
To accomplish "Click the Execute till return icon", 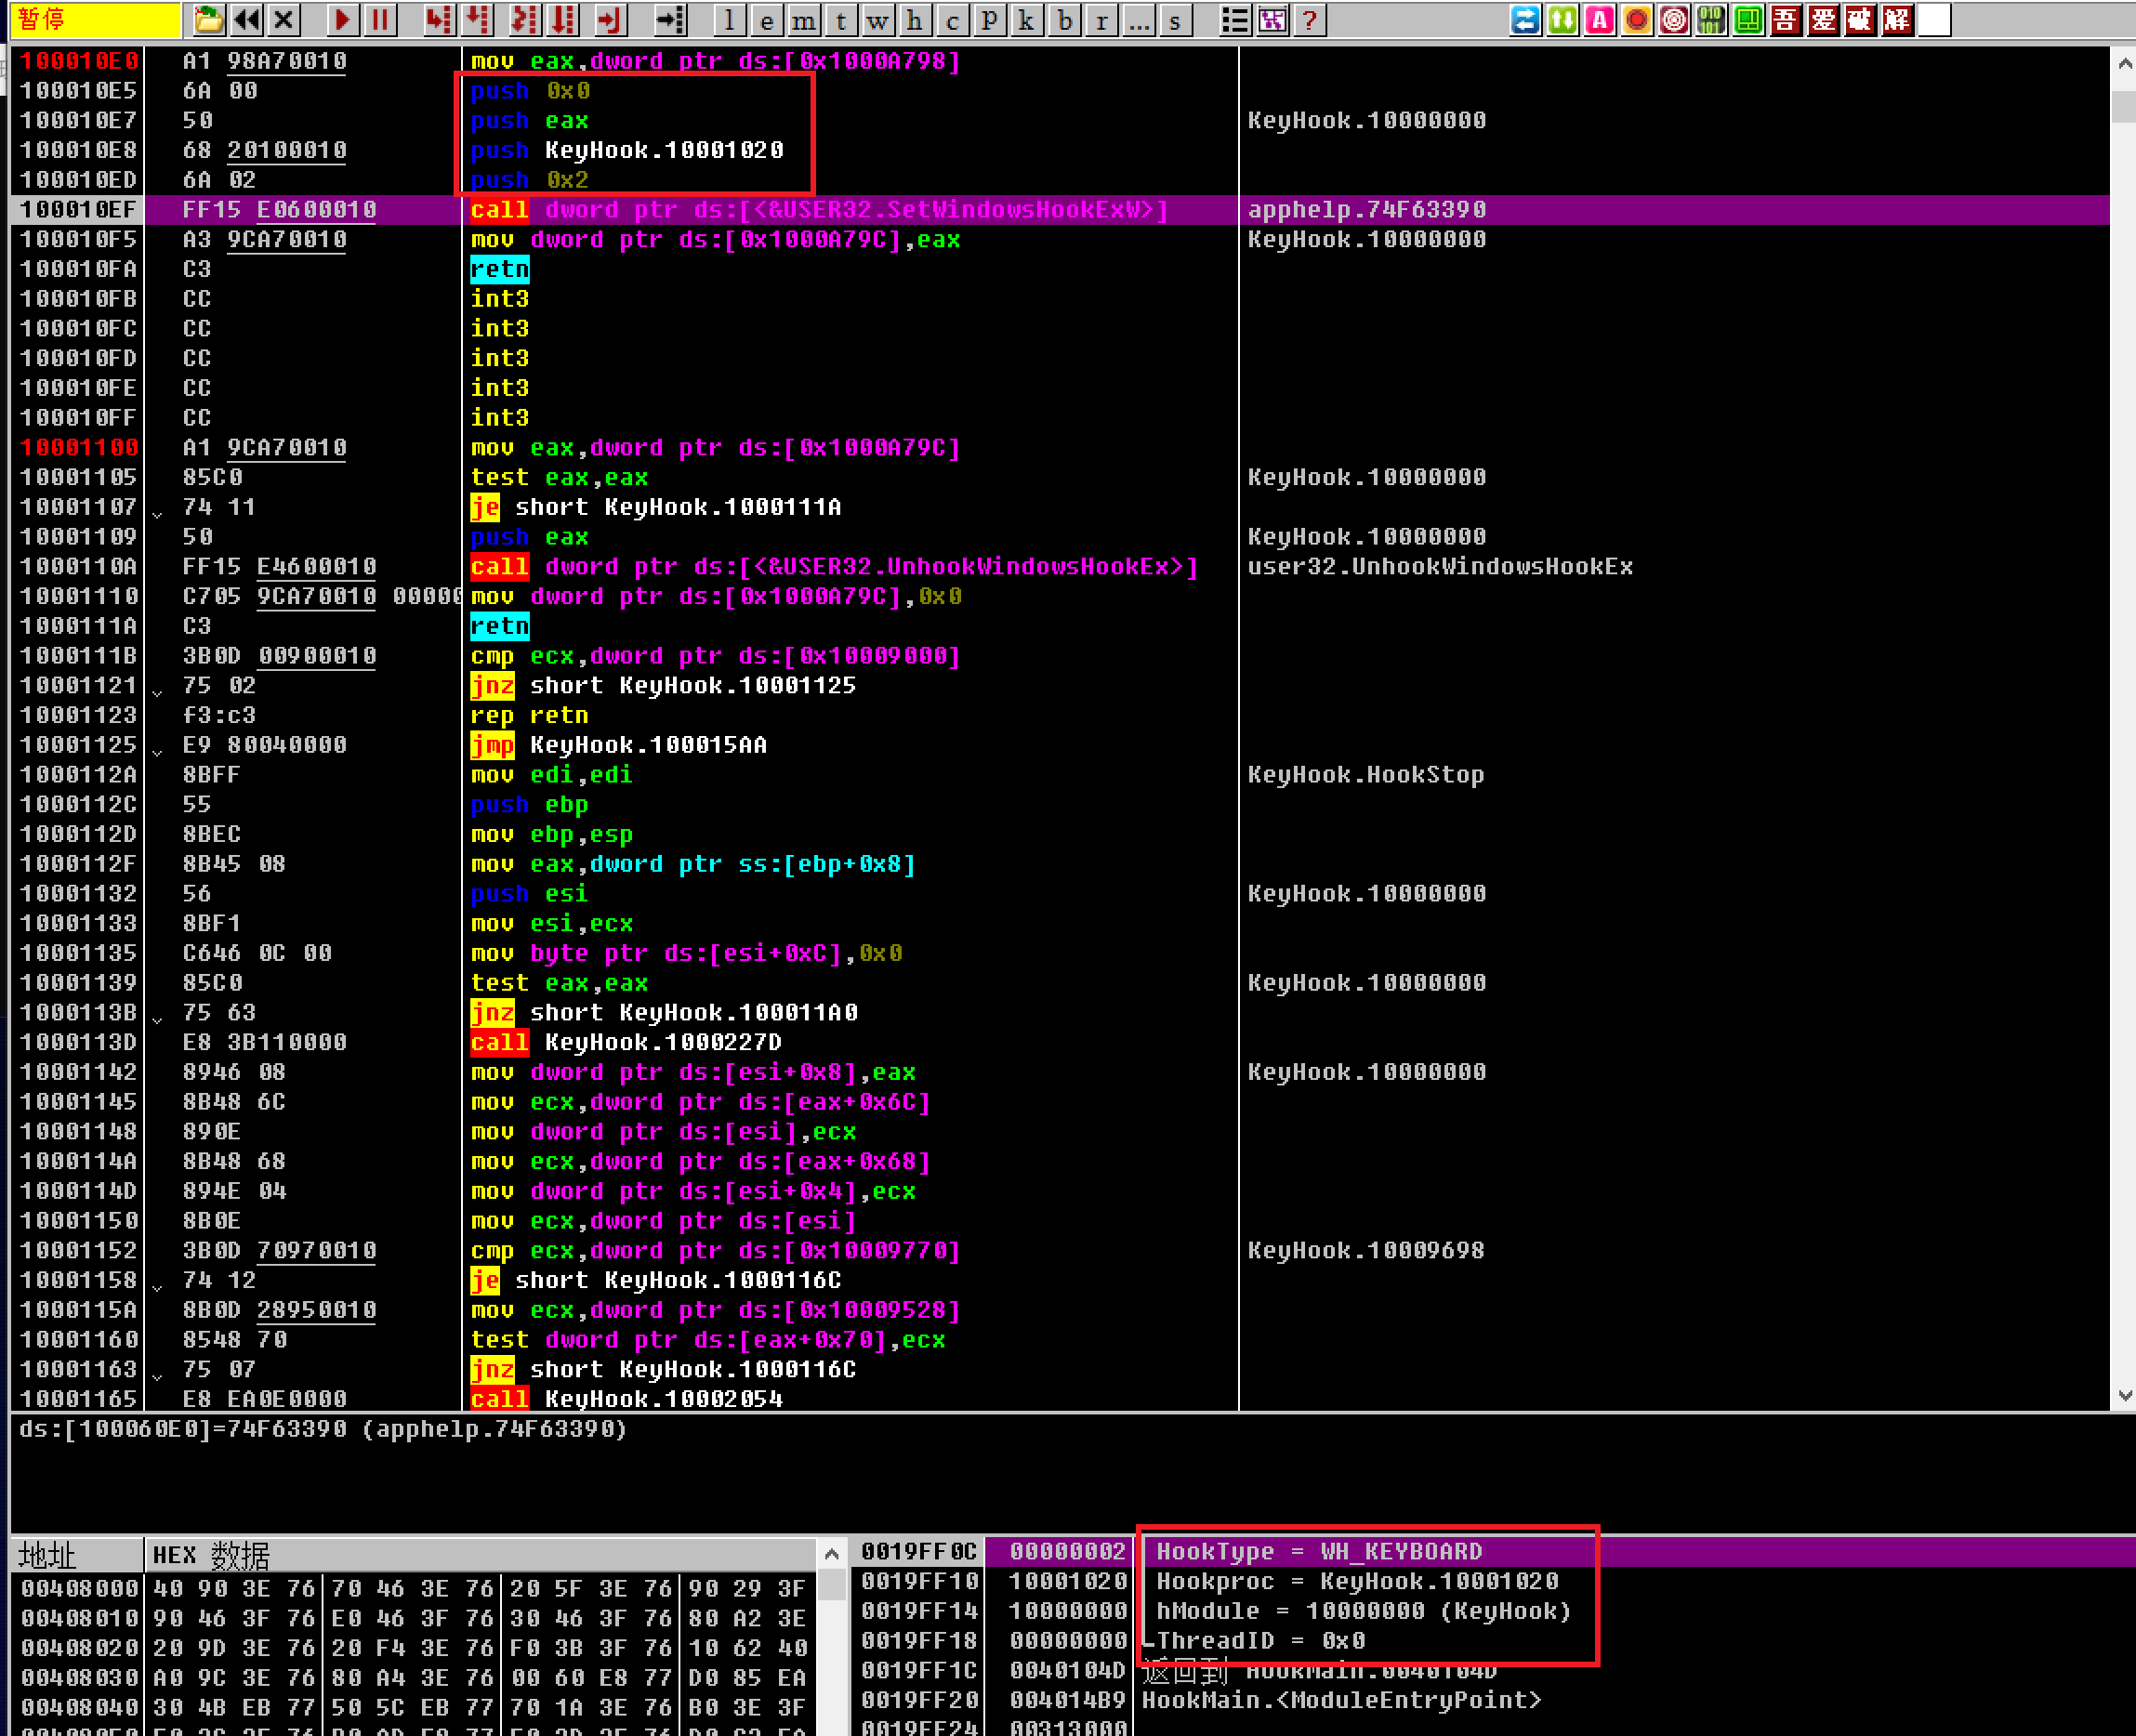I will (x=609, y=19).
